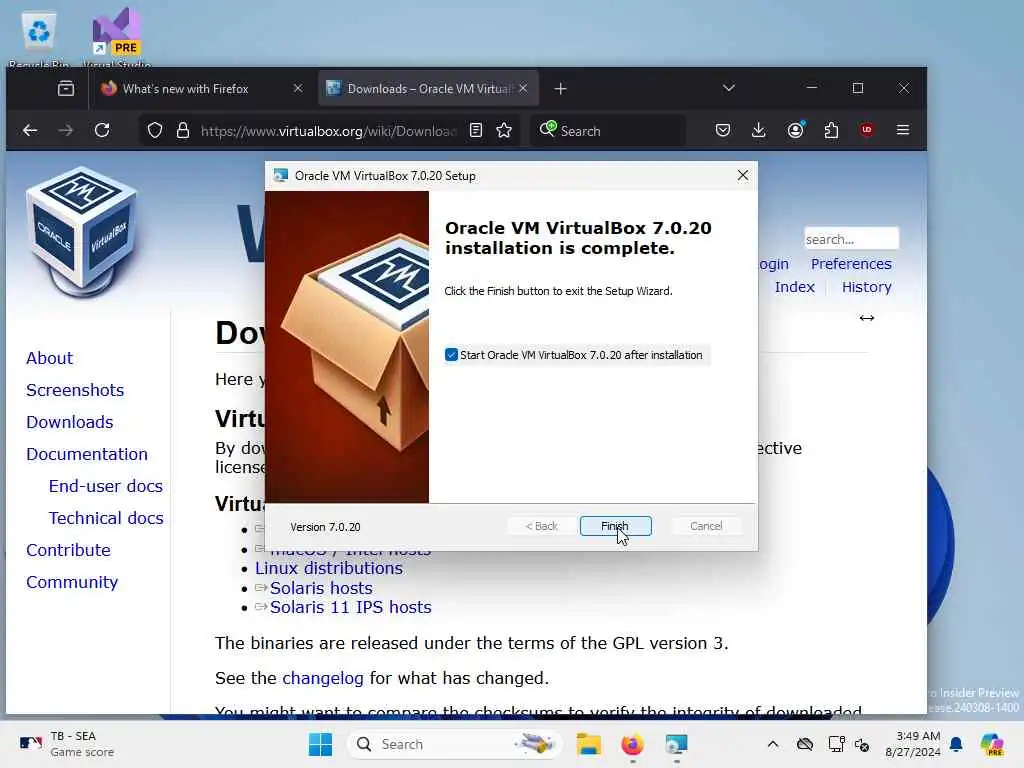The image size is (1024, 768).
Task: Click the page width toggle arrow icon
Action: pos(867,318)
